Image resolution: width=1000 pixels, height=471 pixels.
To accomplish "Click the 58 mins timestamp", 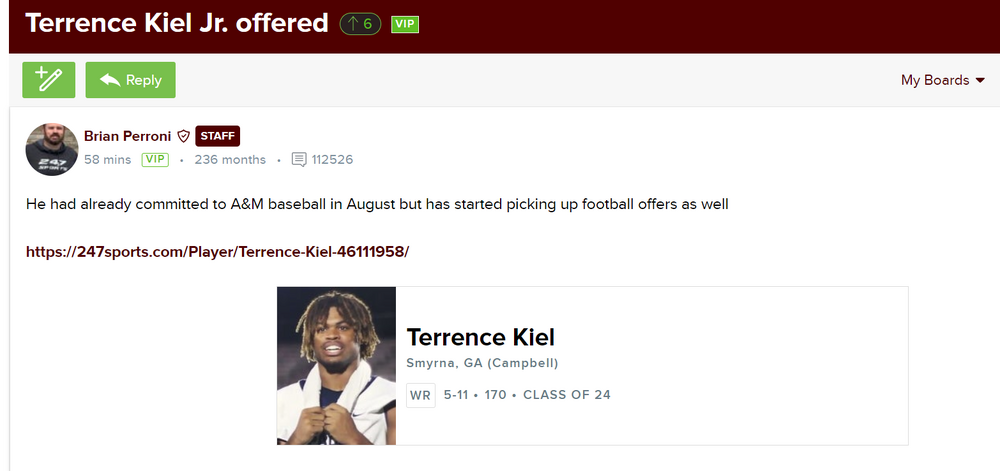I will [107, 159].
